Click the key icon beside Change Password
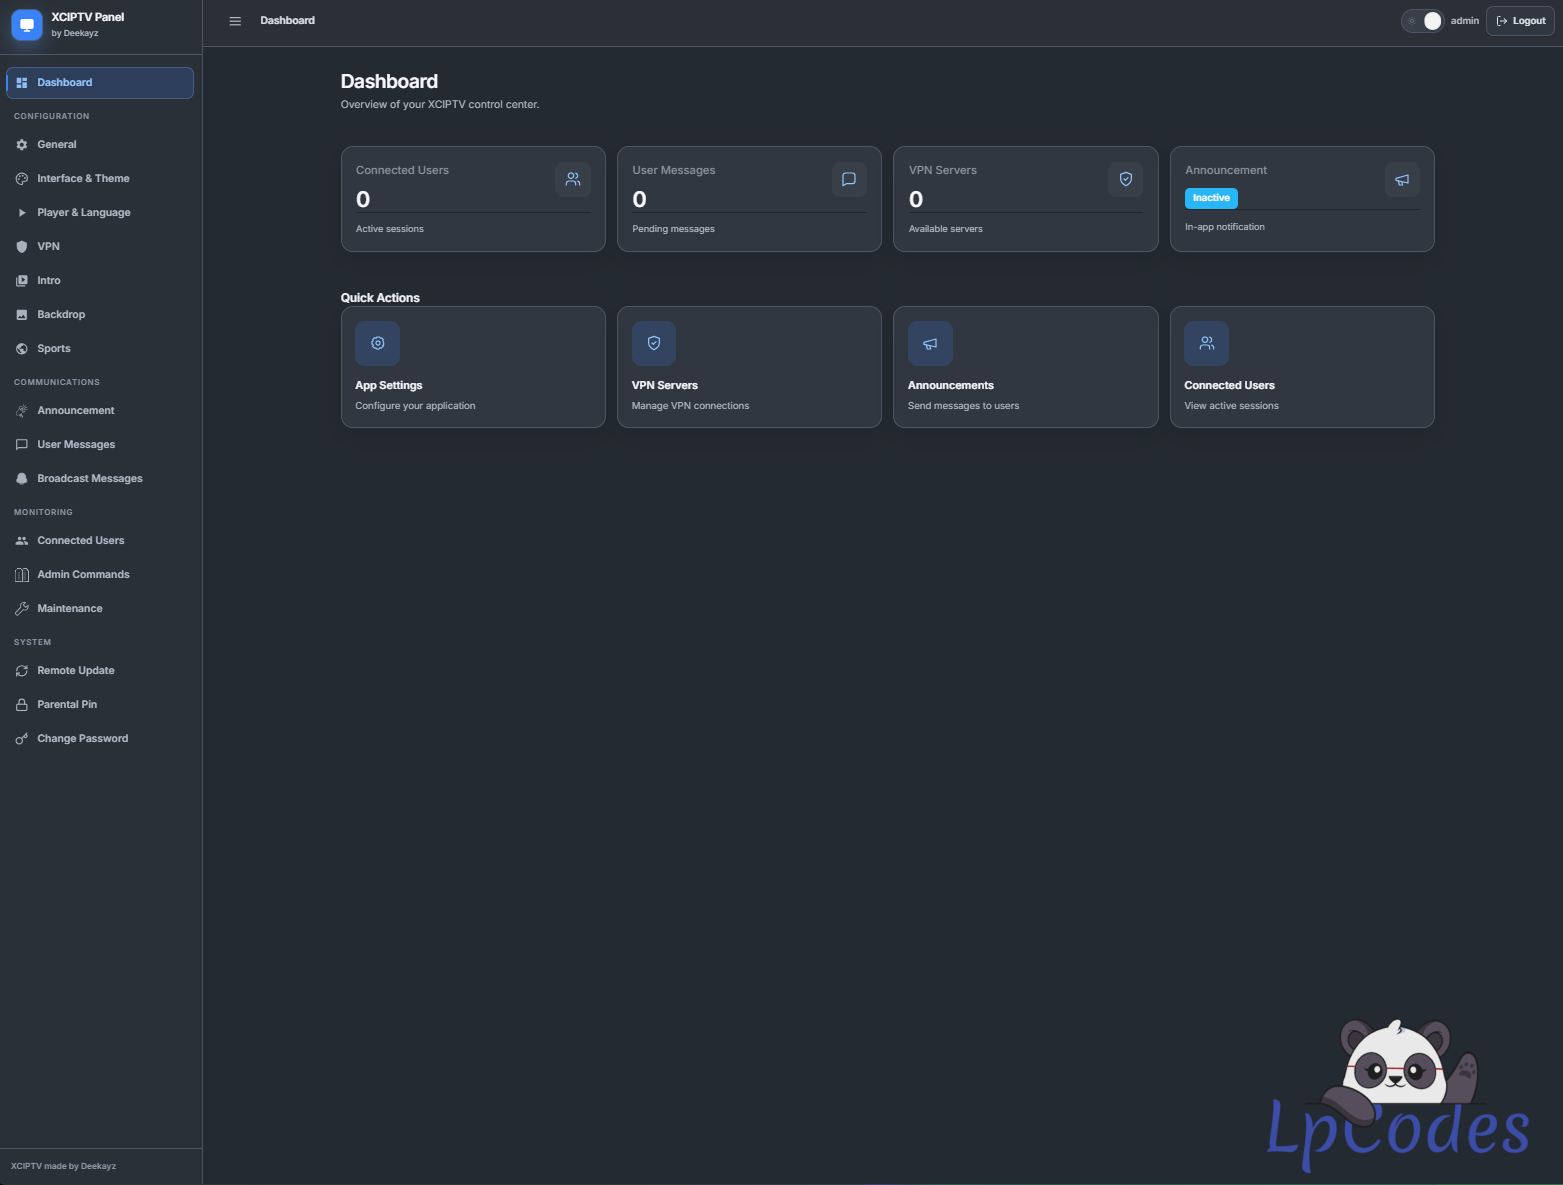This screenshot has width=1563, height=1185. [22, 739]
